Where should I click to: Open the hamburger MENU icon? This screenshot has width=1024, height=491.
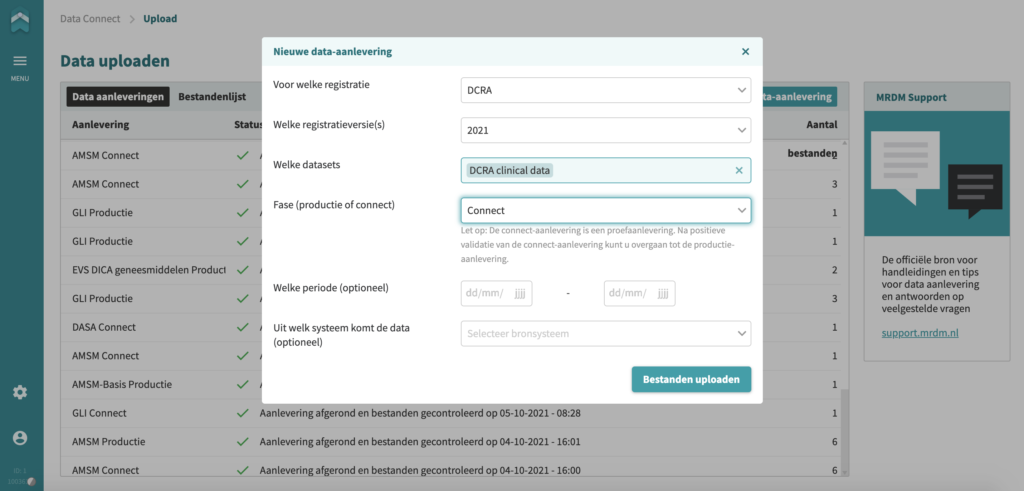point(20,61)
